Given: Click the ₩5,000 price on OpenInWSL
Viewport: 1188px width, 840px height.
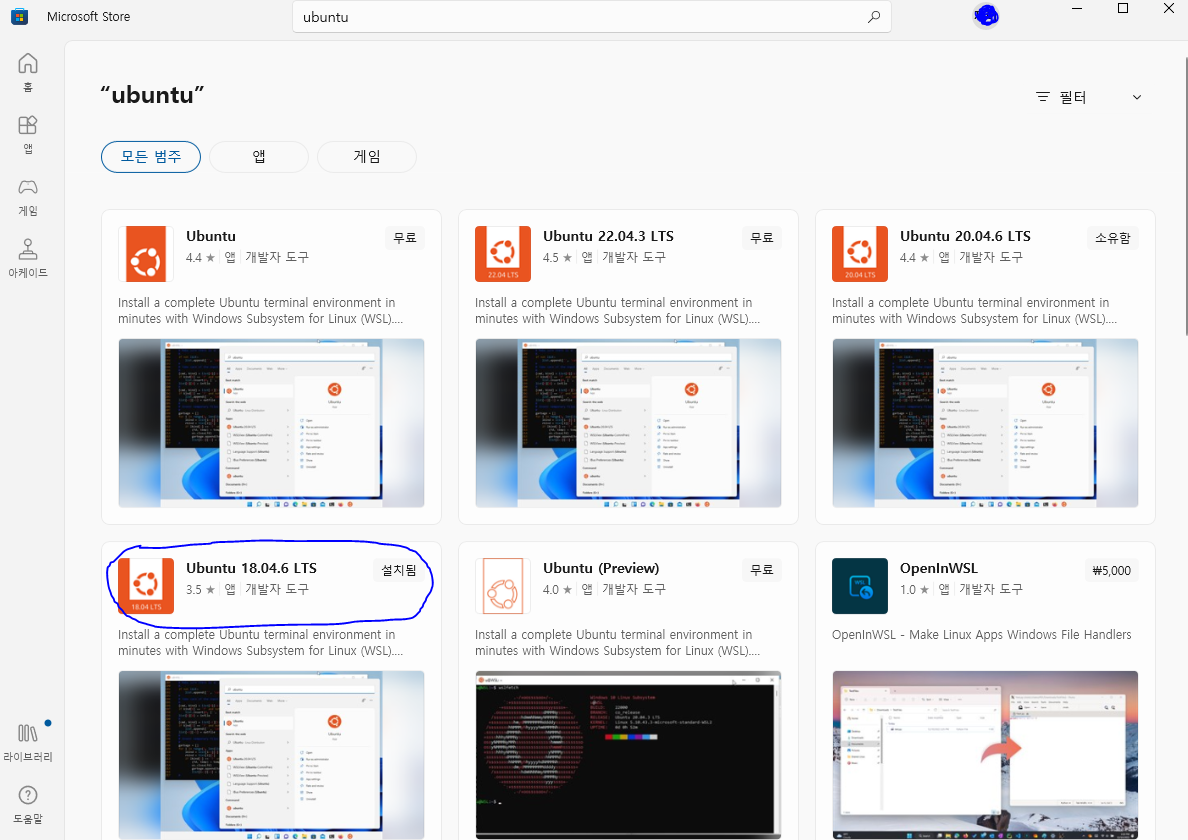Looking at the screenshot, I should [1111, 570].
